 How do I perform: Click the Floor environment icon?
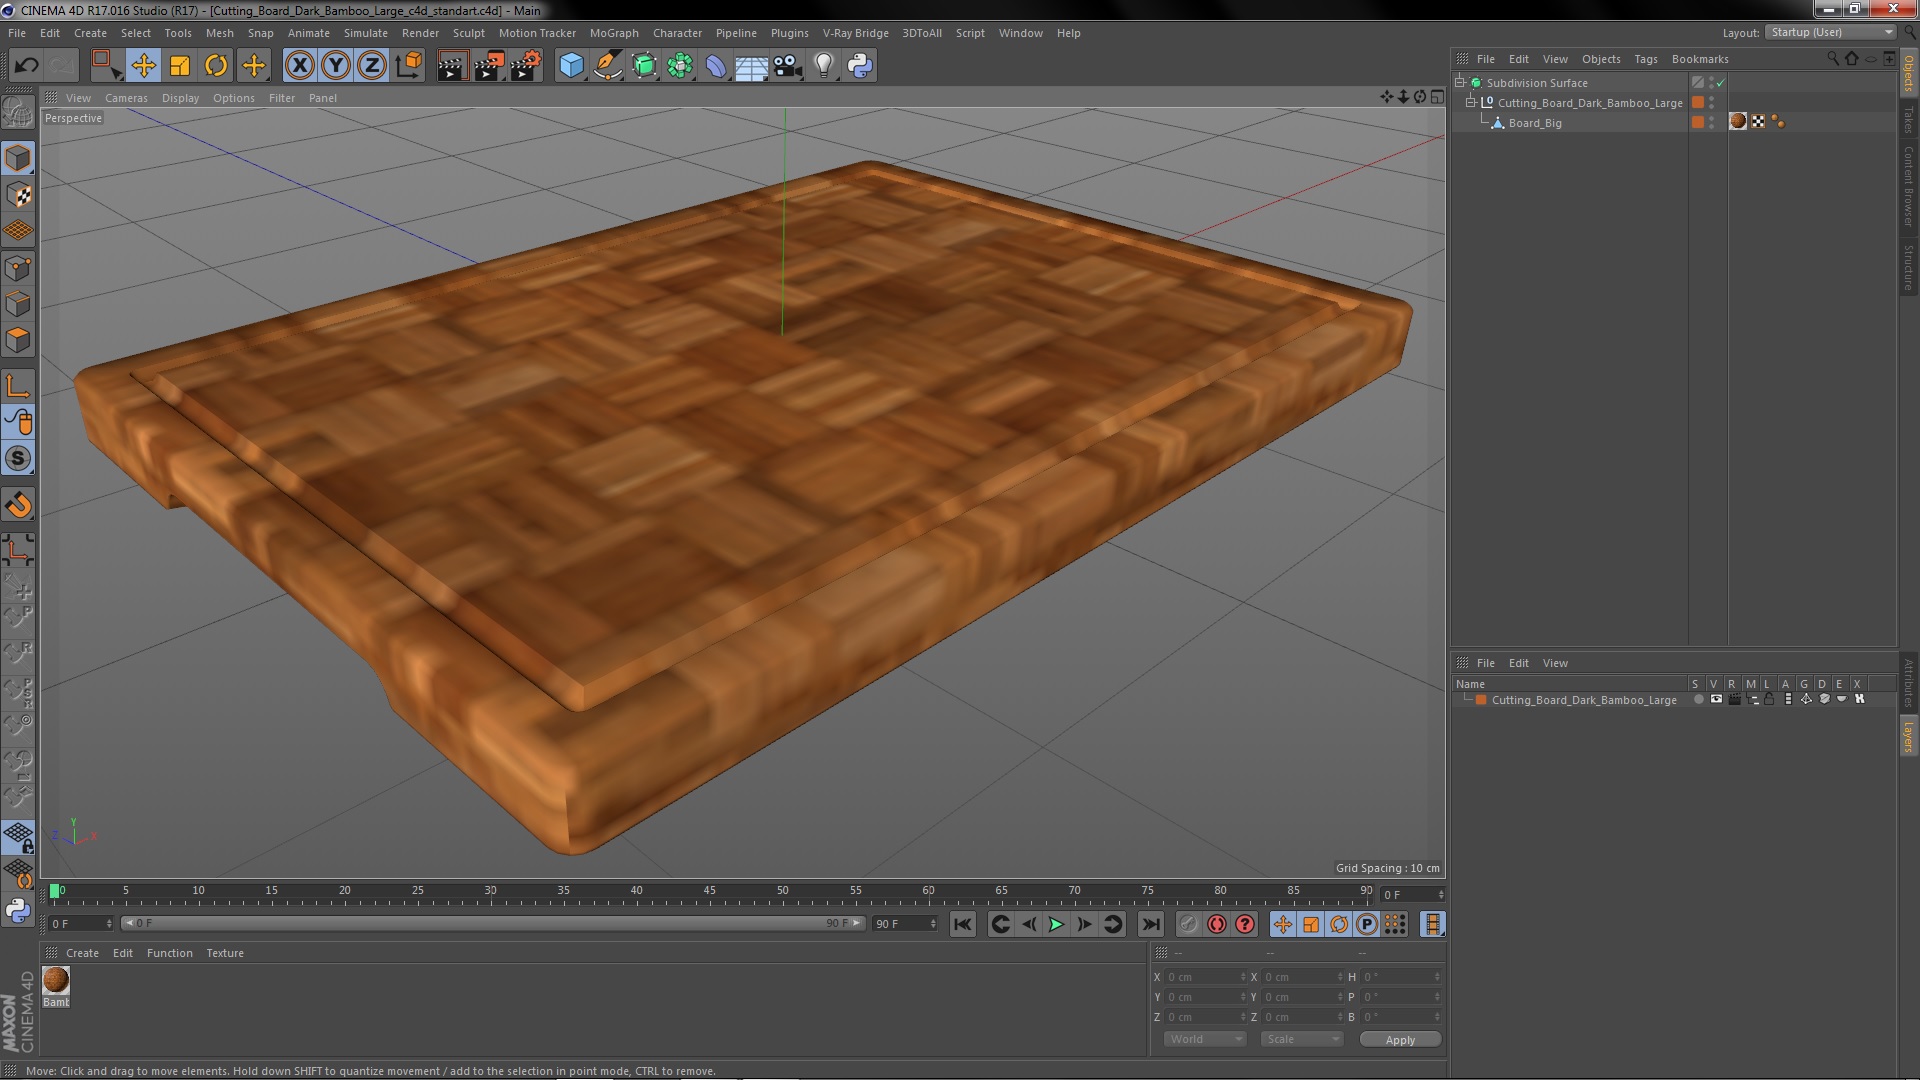pos(752,66)
